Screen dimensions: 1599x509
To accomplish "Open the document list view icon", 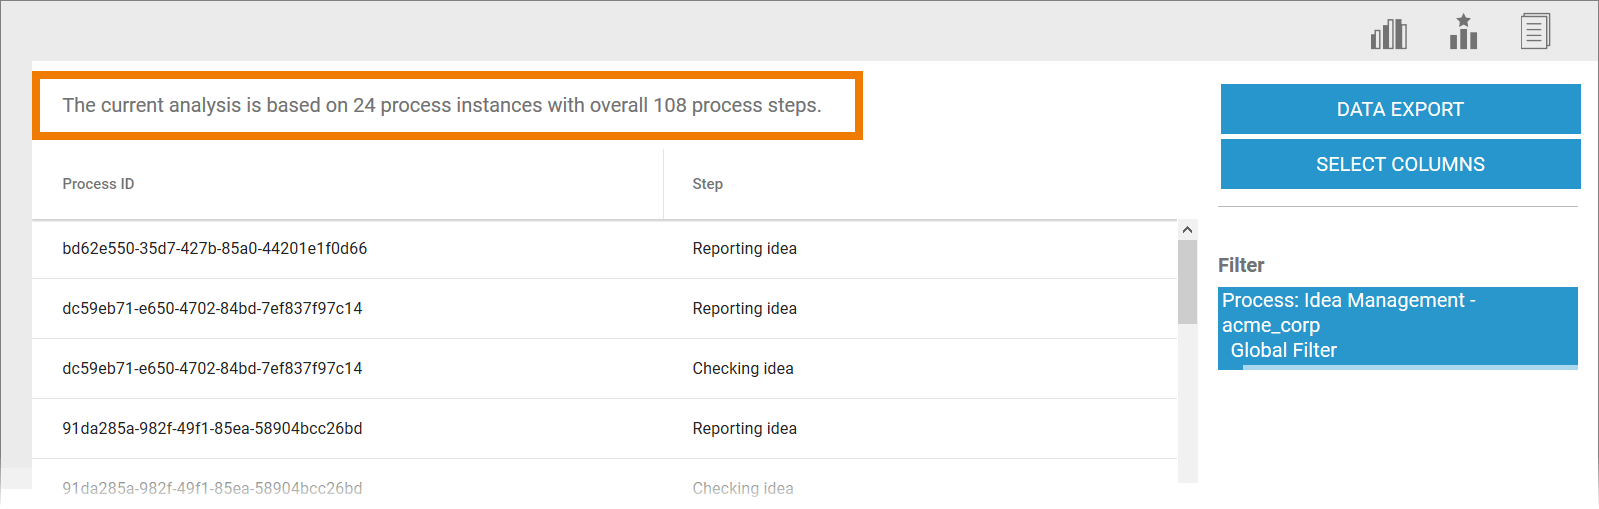I will [1535, 32].
